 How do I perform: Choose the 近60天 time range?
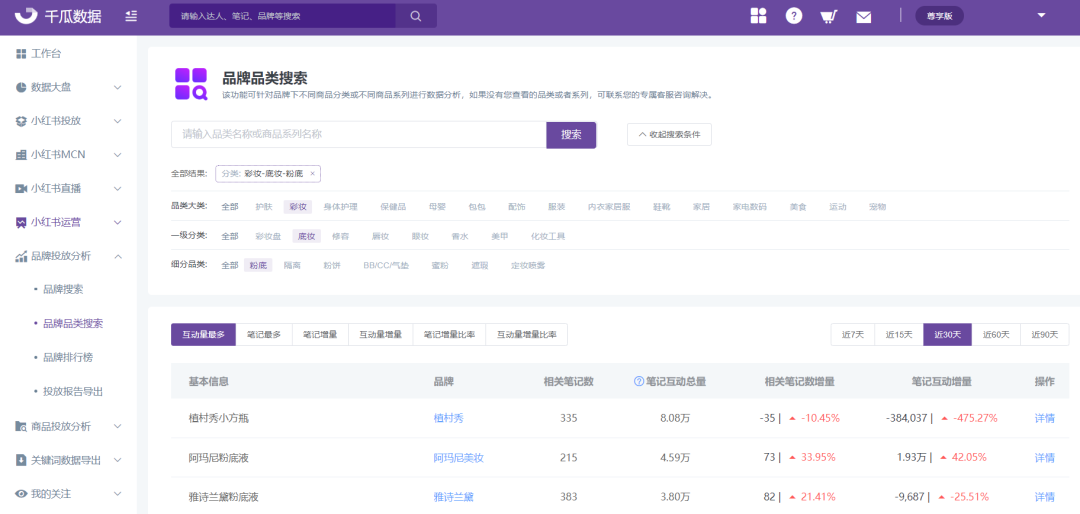click(996, 335)
